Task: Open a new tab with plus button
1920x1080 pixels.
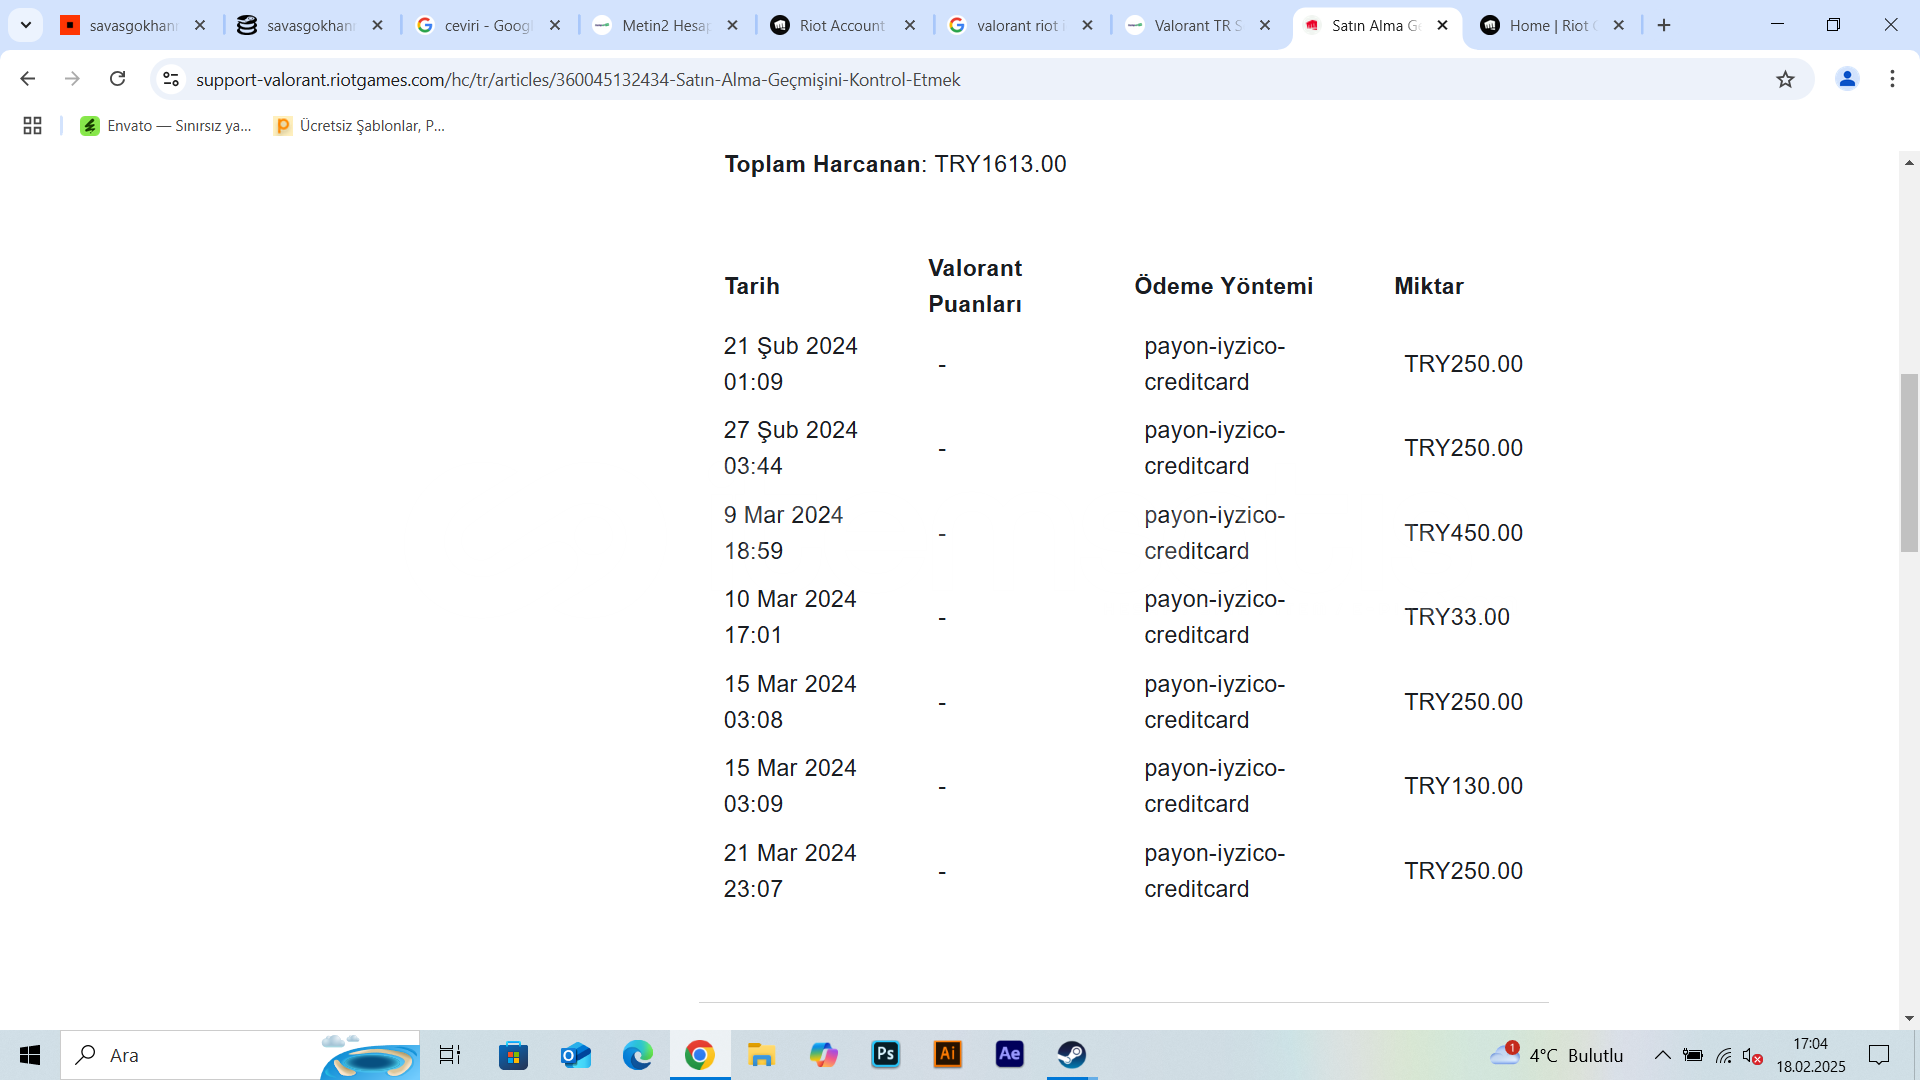Action: [x=1664, y=25]
